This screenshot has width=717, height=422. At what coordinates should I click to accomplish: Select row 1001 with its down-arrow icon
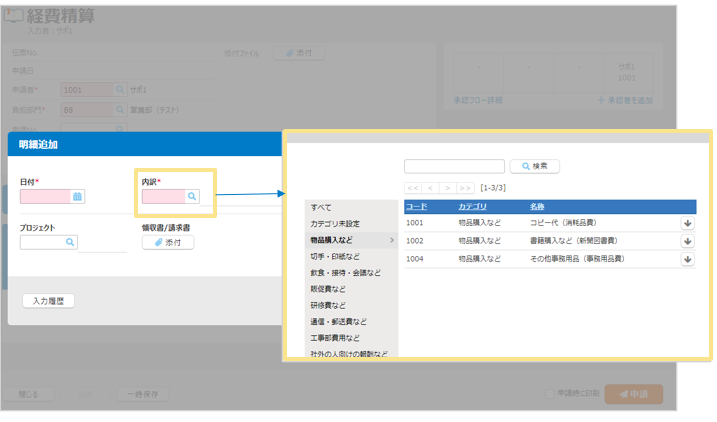point(687,223)
